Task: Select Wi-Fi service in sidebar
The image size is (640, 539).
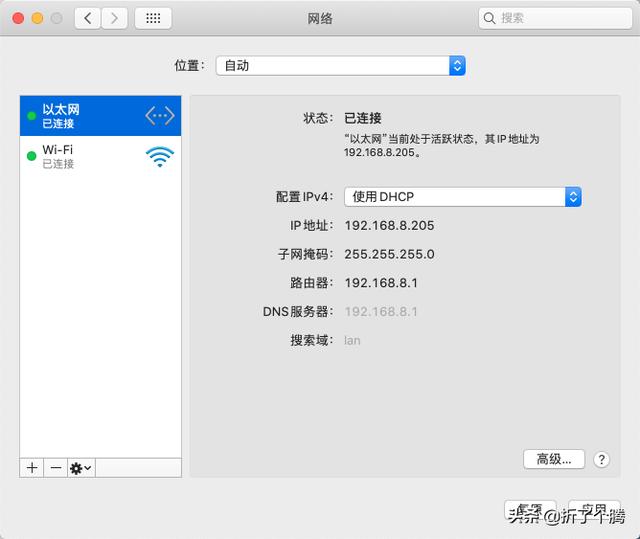Action: tap(100, 156)
